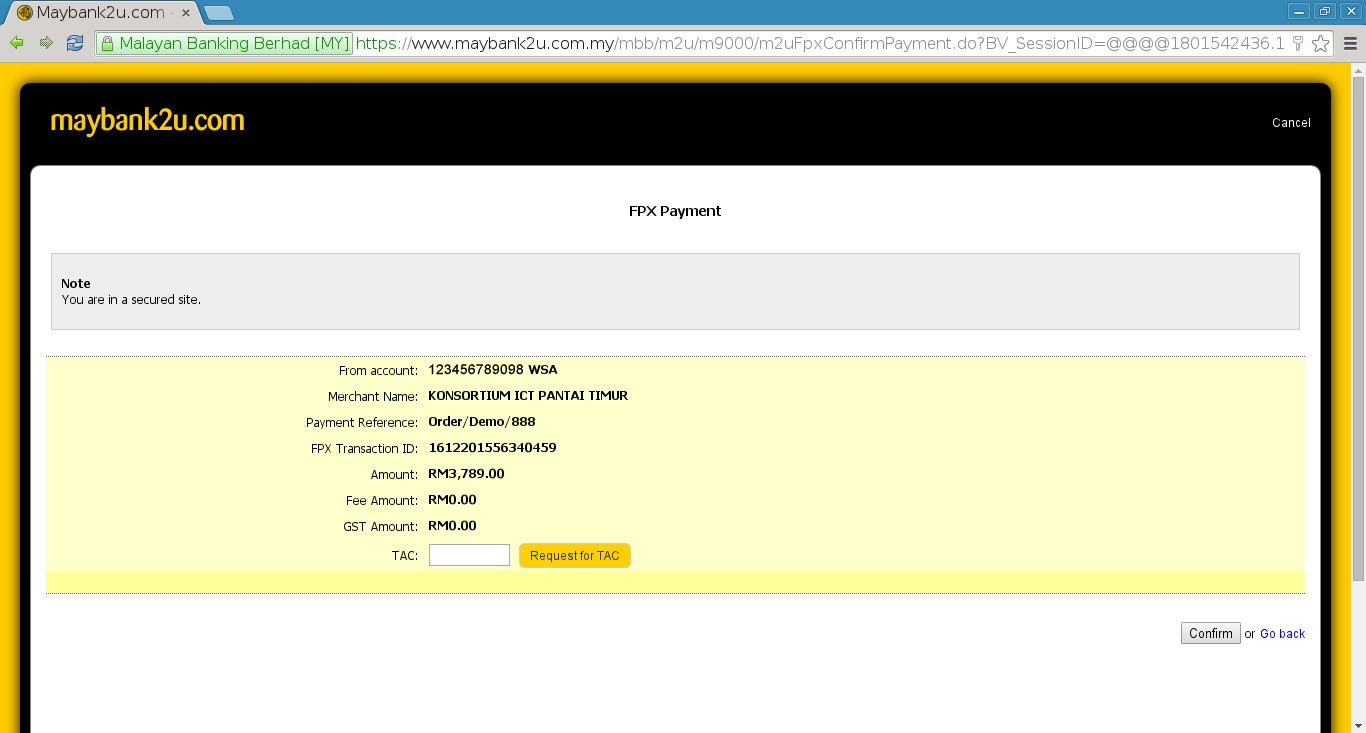The width and height of the screenshot is (1366, 733).
Task: Click the browser forward arrow
Action: click(45, 43)
